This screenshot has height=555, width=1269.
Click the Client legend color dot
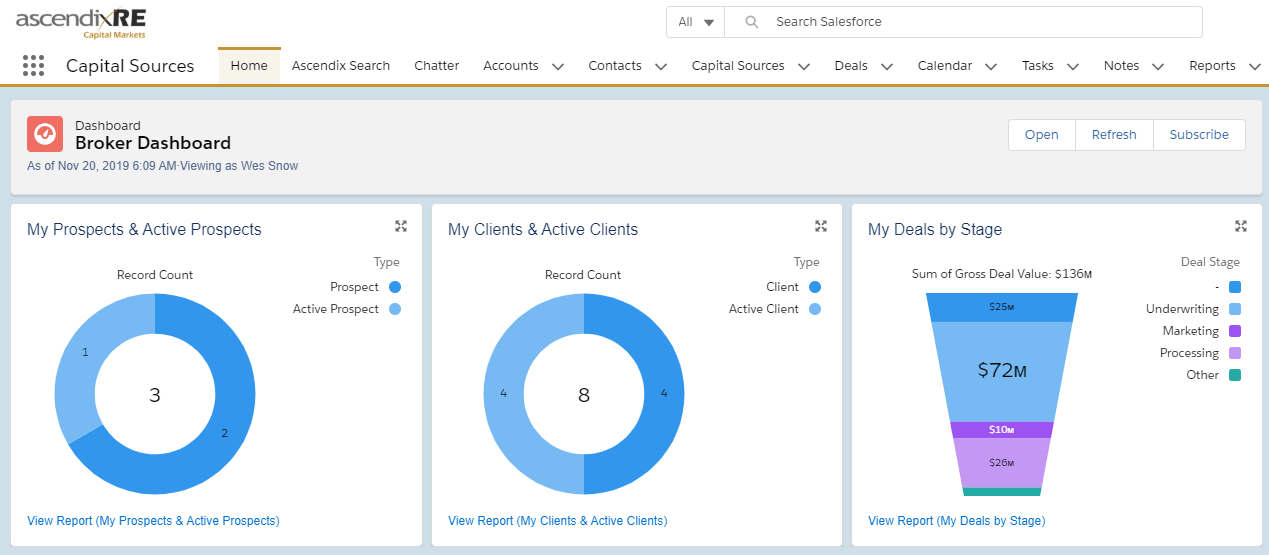(x=814, y=287)
